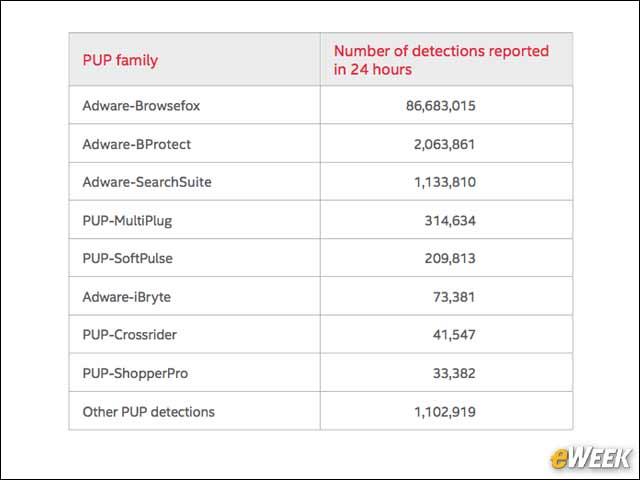Click the Other PUP detections row
This screenshot has height=480, width=640.
coord(321,411)
